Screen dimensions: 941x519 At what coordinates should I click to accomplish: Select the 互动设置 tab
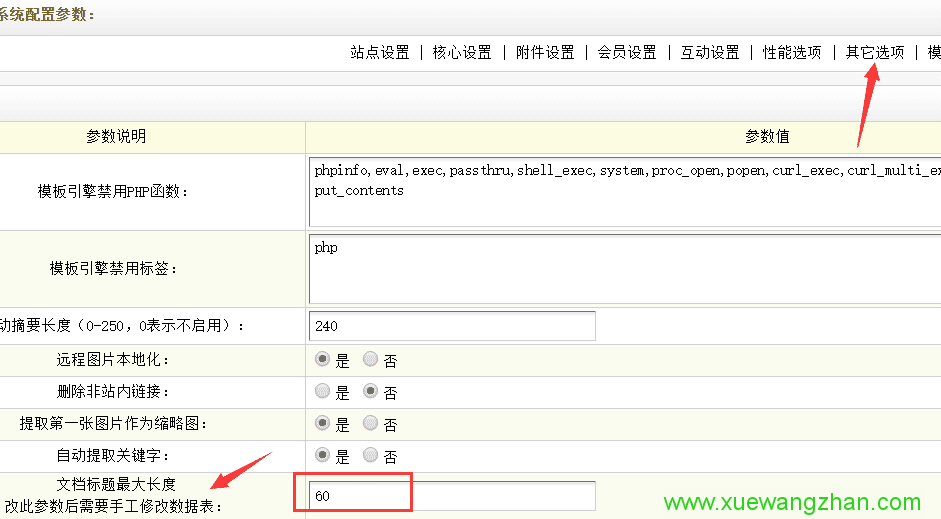[x=710, y=53]
